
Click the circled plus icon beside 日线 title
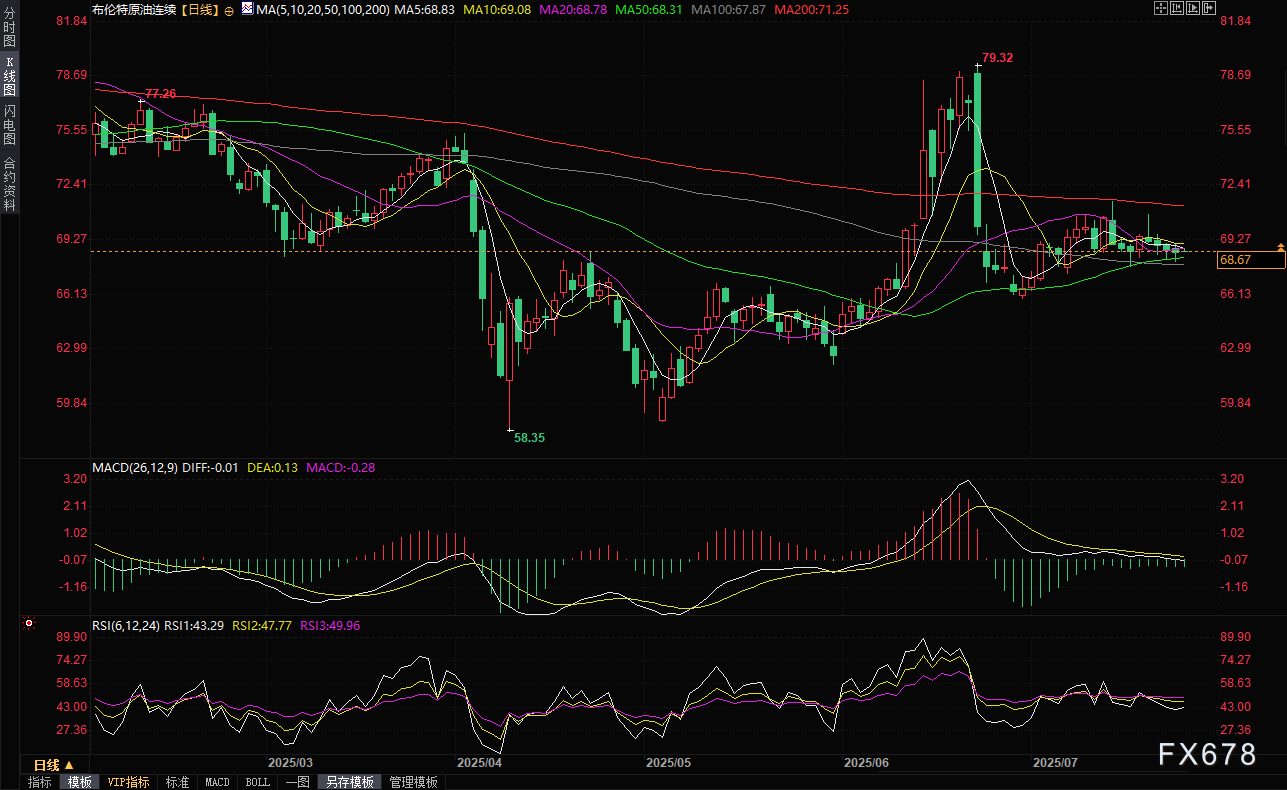[x=230, y=9]
